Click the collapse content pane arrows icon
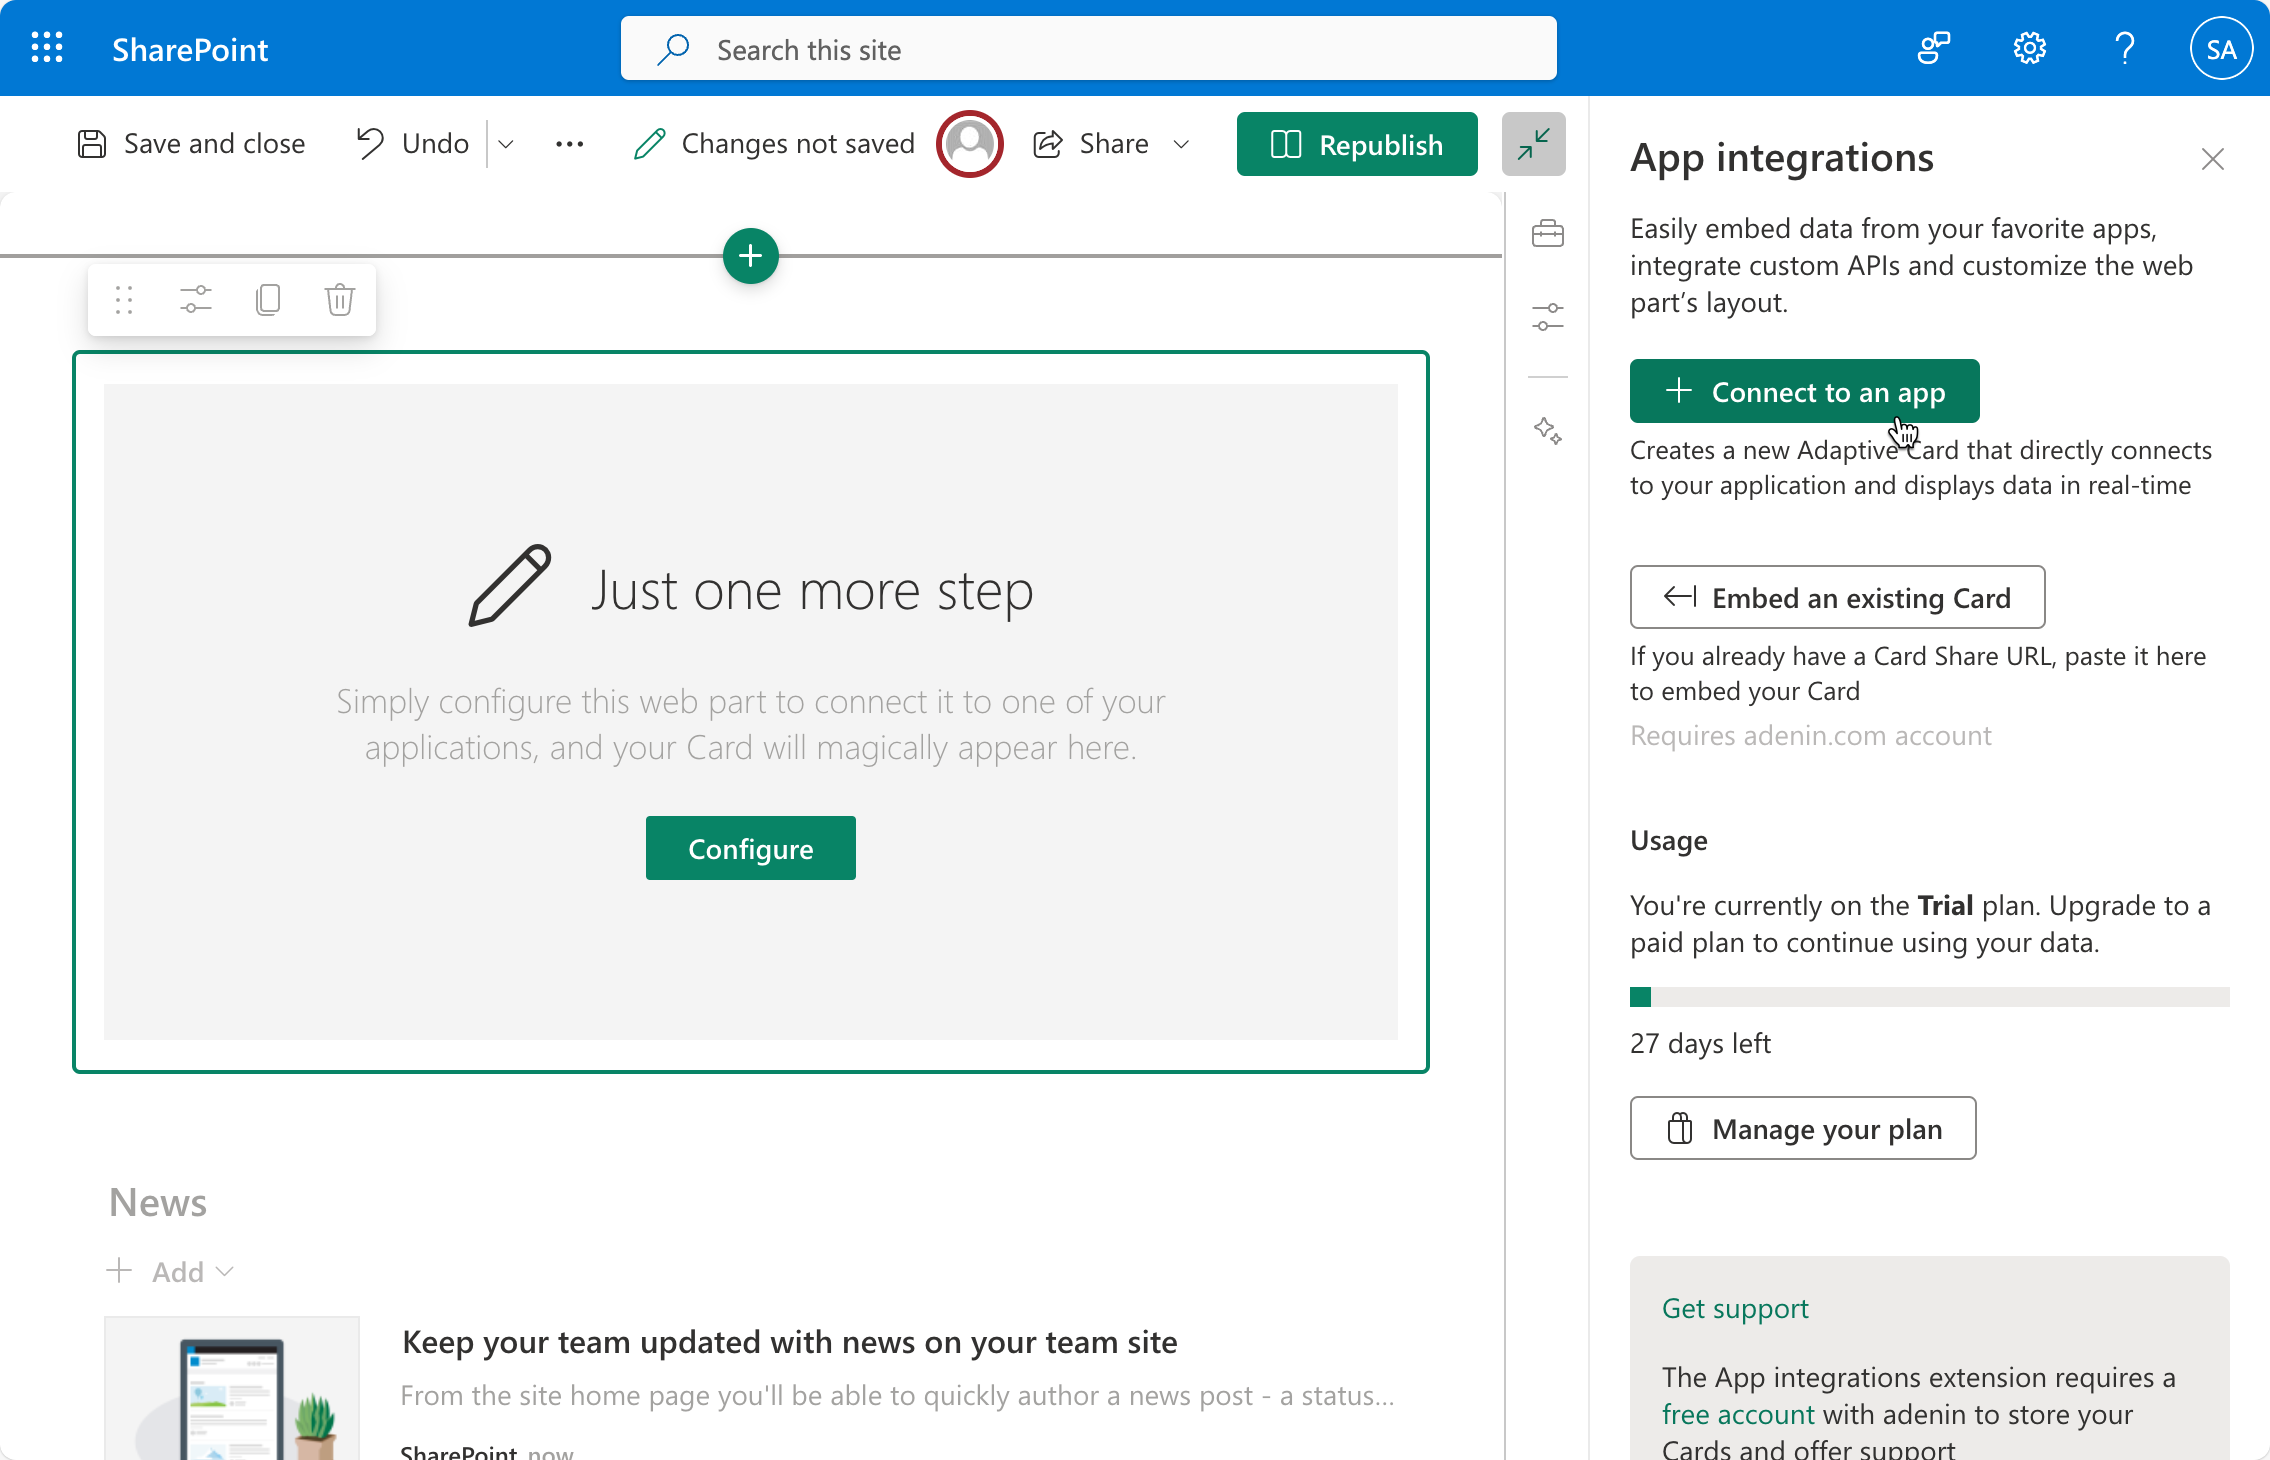 (x=1533, y=144)
